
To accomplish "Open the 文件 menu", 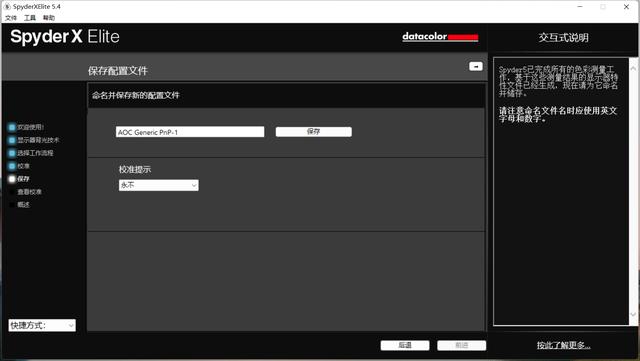I will point(11,18).
